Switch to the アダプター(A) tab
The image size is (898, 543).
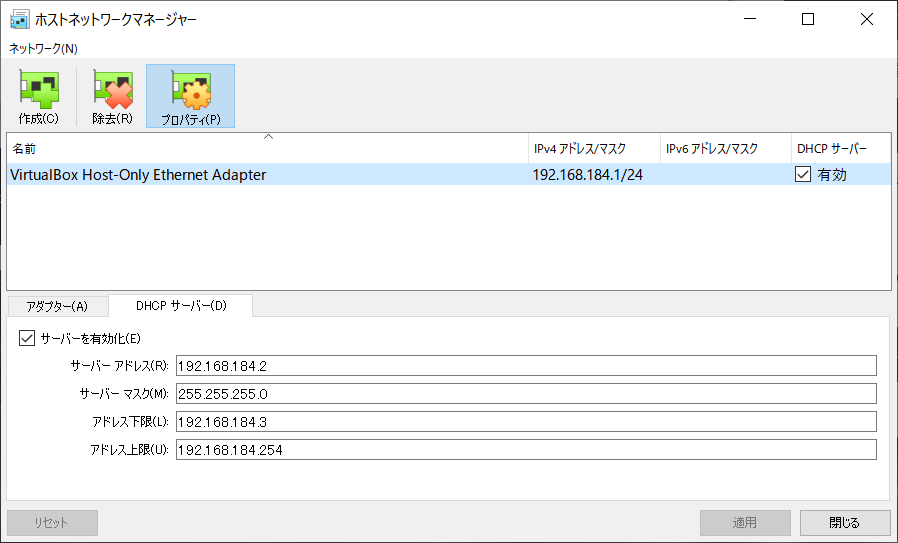coord(57,306)
